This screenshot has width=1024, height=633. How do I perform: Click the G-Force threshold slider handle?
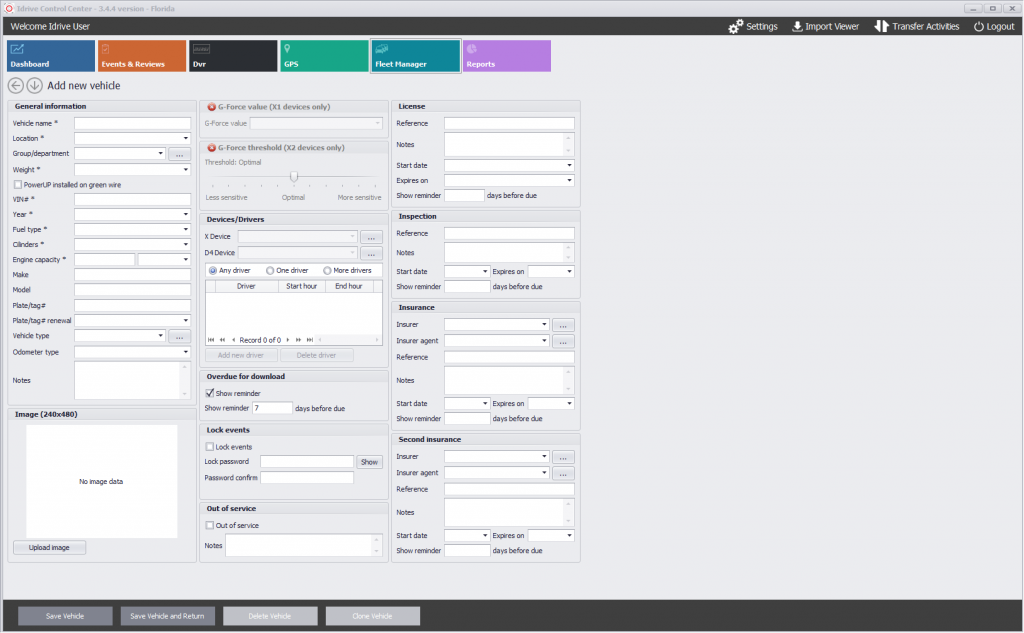(x=294, y=176)
